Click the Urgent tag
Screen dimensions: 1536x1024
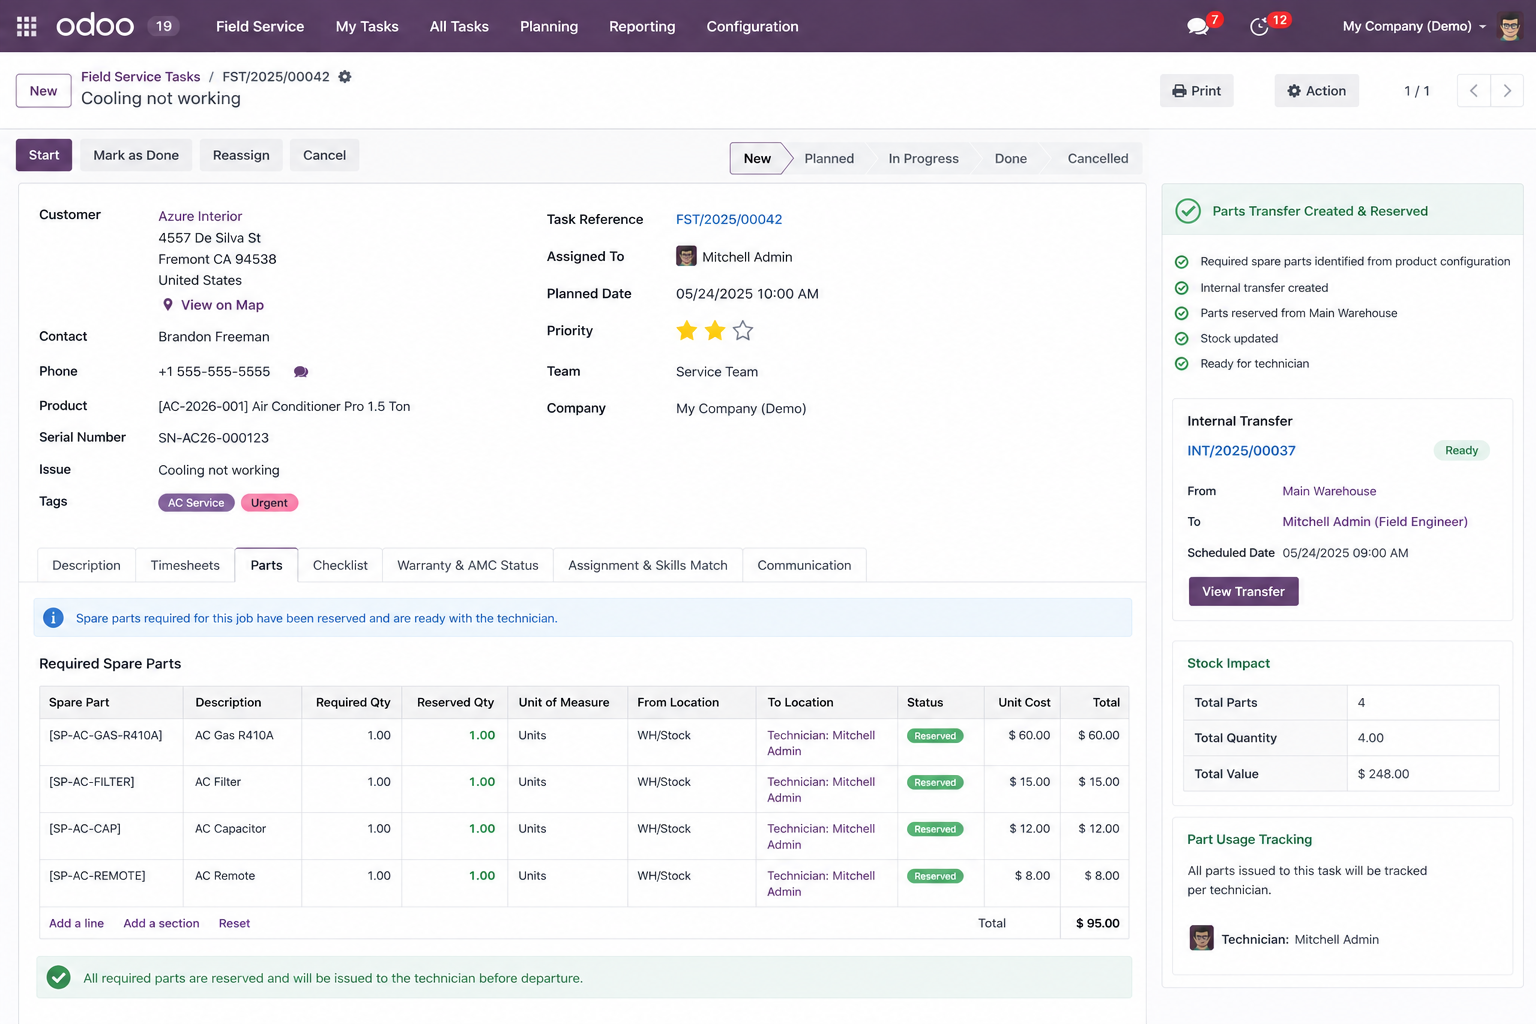[x=269, y=503]
